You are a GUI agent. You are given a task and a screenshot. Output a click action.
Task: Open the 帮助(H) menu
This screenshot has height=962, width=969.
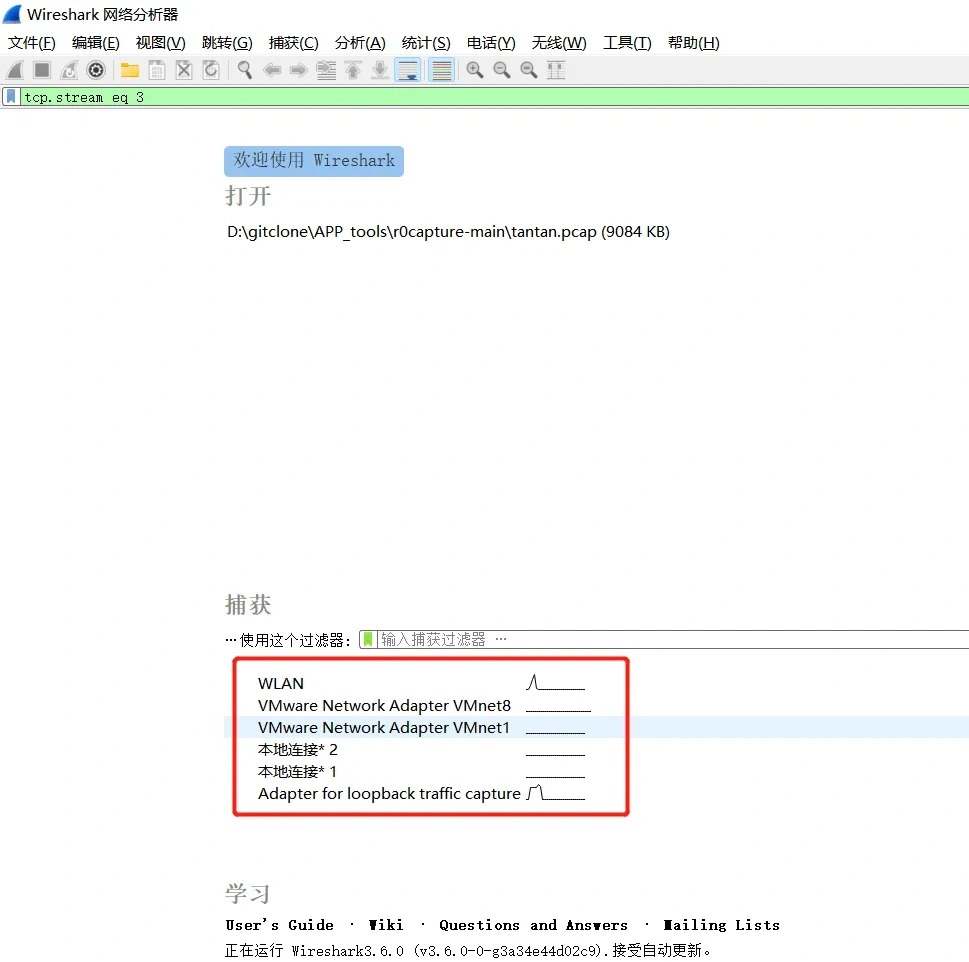pos(693,43)
